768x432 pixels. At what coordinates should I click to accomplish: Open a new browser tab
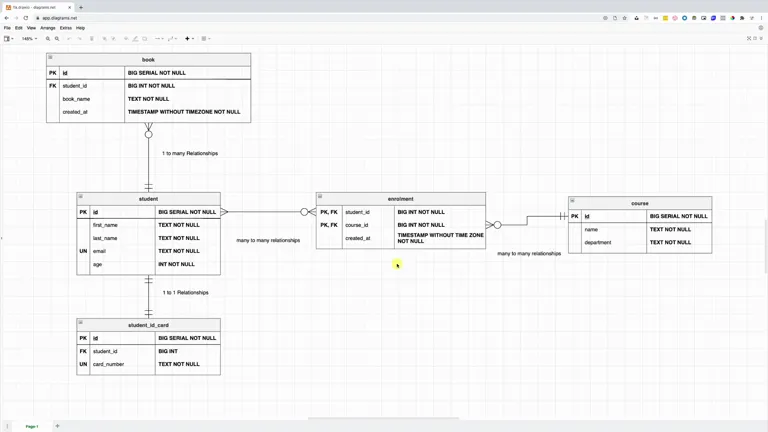pos(81,7)
